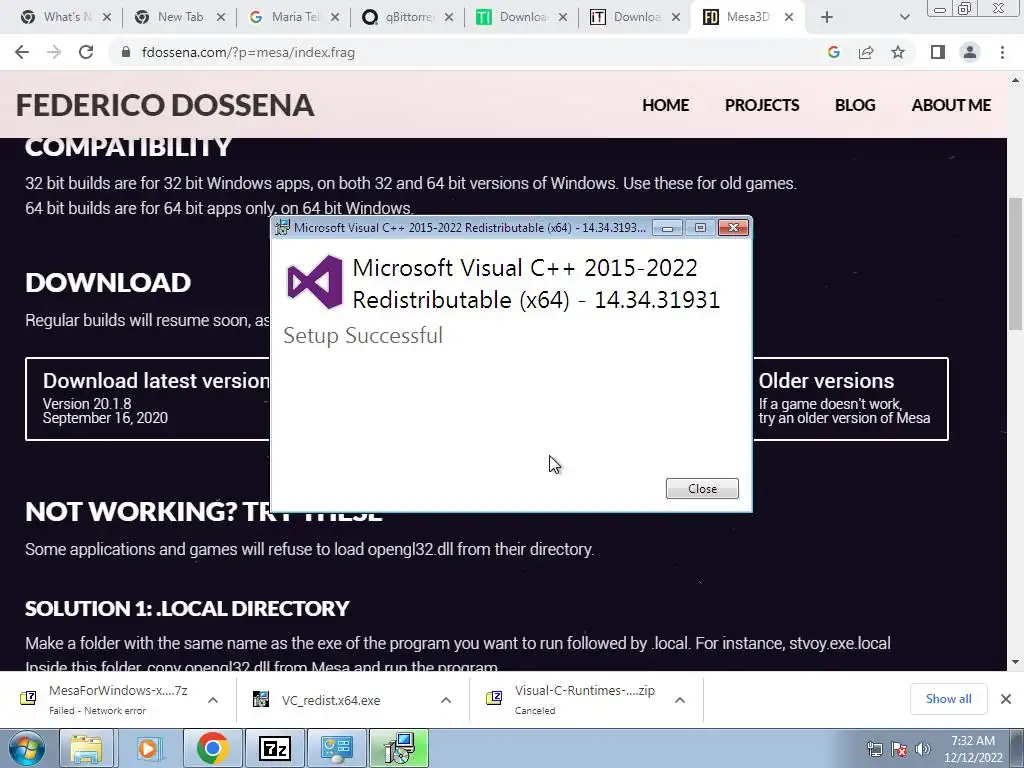Click the volume speaker tray icon

[923, 749]
